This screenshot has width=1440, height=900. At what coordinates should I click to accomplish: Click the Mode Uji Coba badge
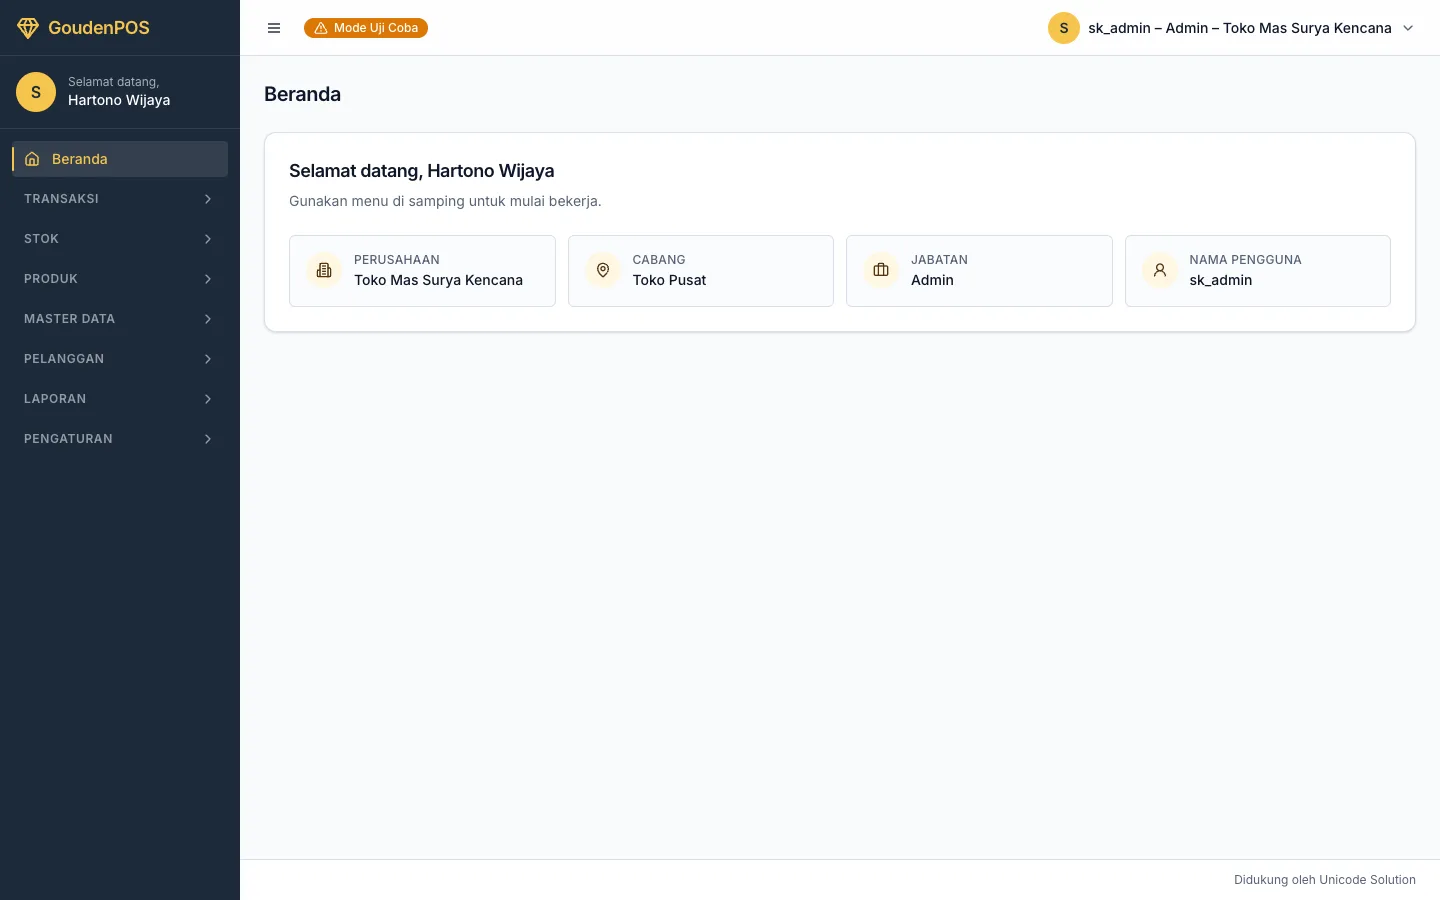point(366,28)
